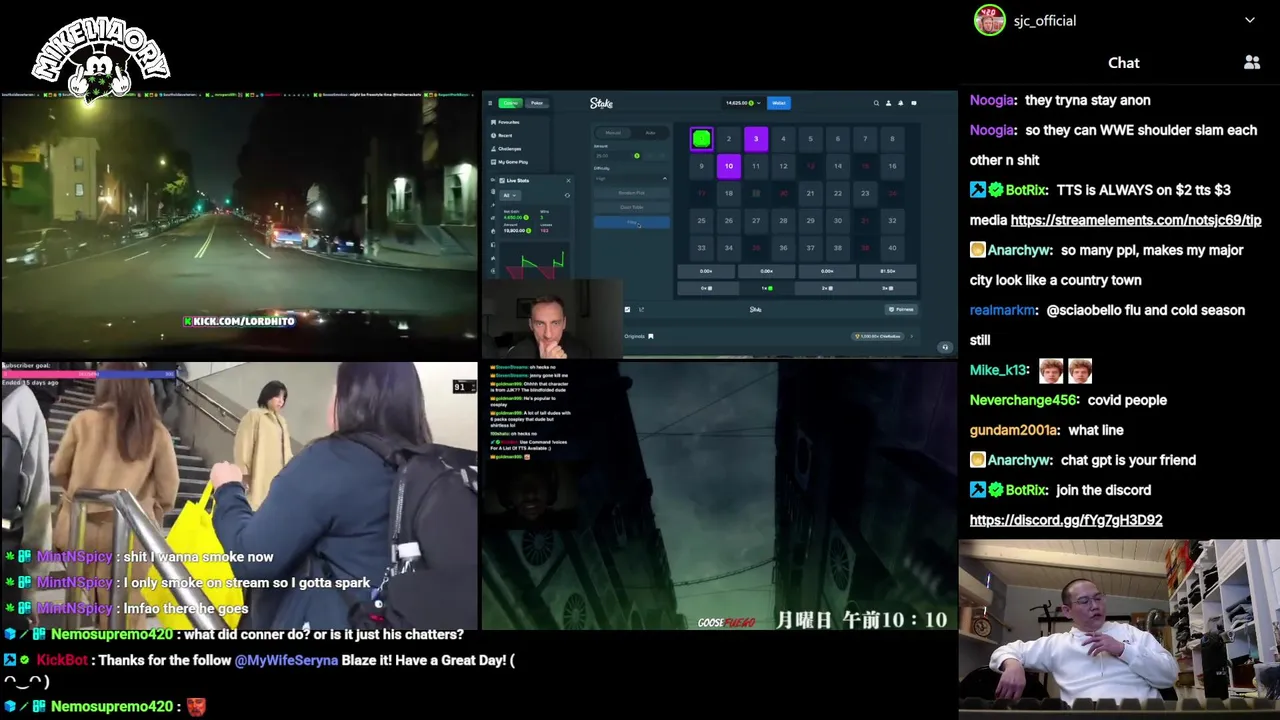Open Stake notifications bell
Screen dimensions: 1280x720
(900, 103)
